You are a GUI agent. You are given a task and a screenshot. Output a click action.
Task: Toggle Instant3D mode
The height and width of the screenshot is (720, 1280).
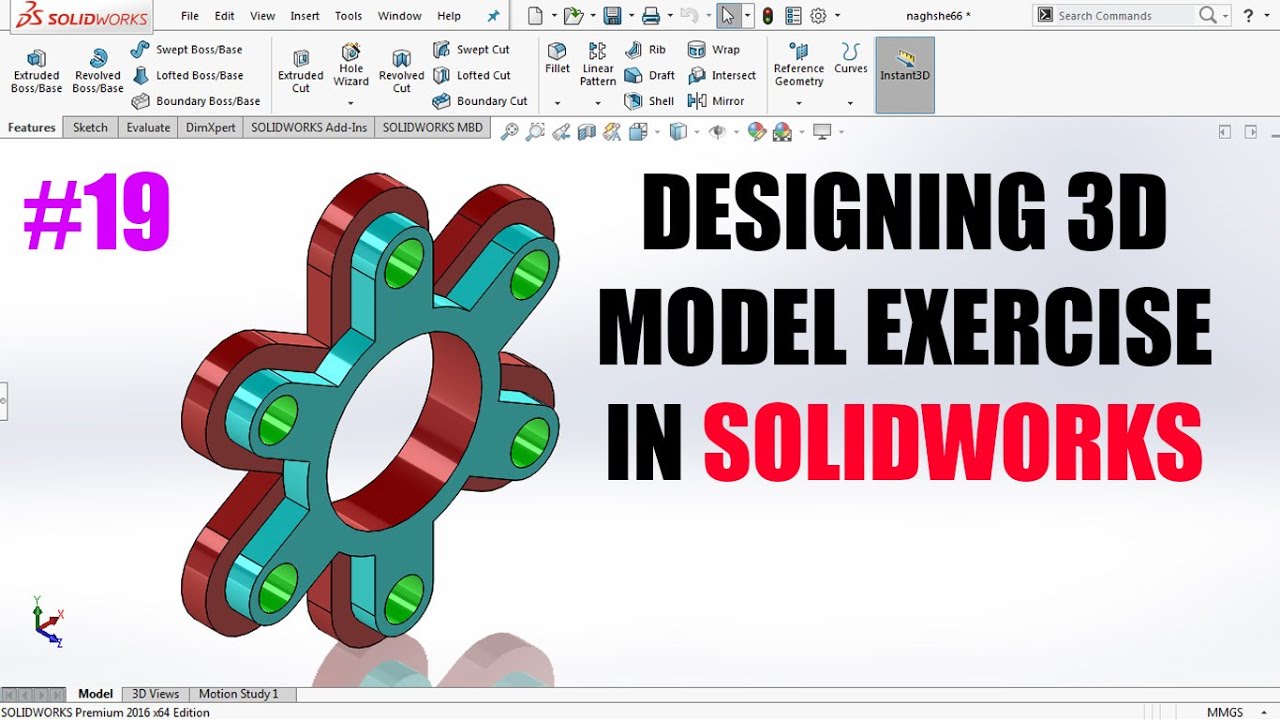click(905, 75)
